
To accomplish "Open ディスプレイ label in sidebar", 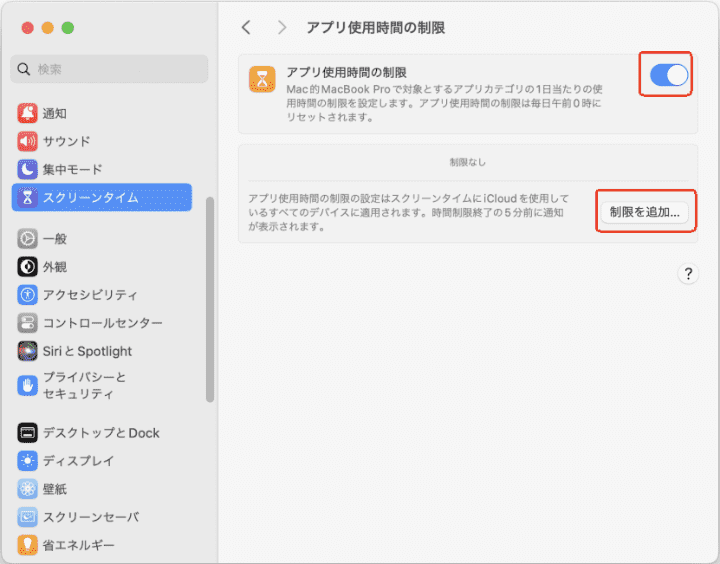I will [78, 461].
